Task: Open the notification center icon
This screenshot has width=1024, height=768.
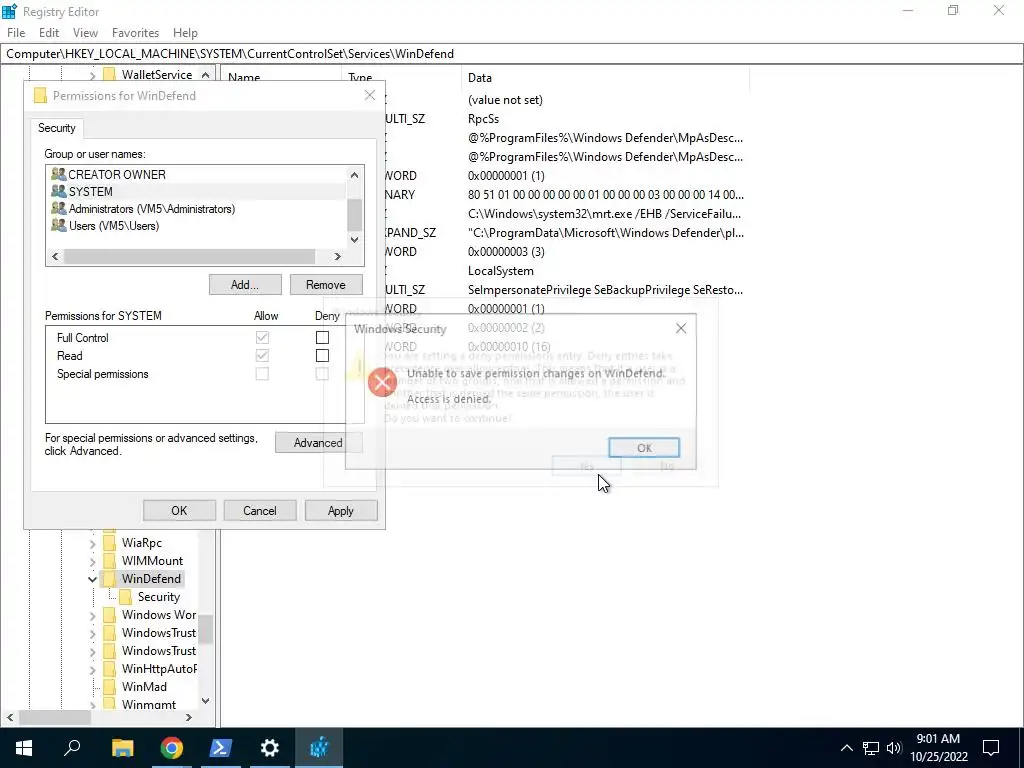Action: click(x=991, y=748)
